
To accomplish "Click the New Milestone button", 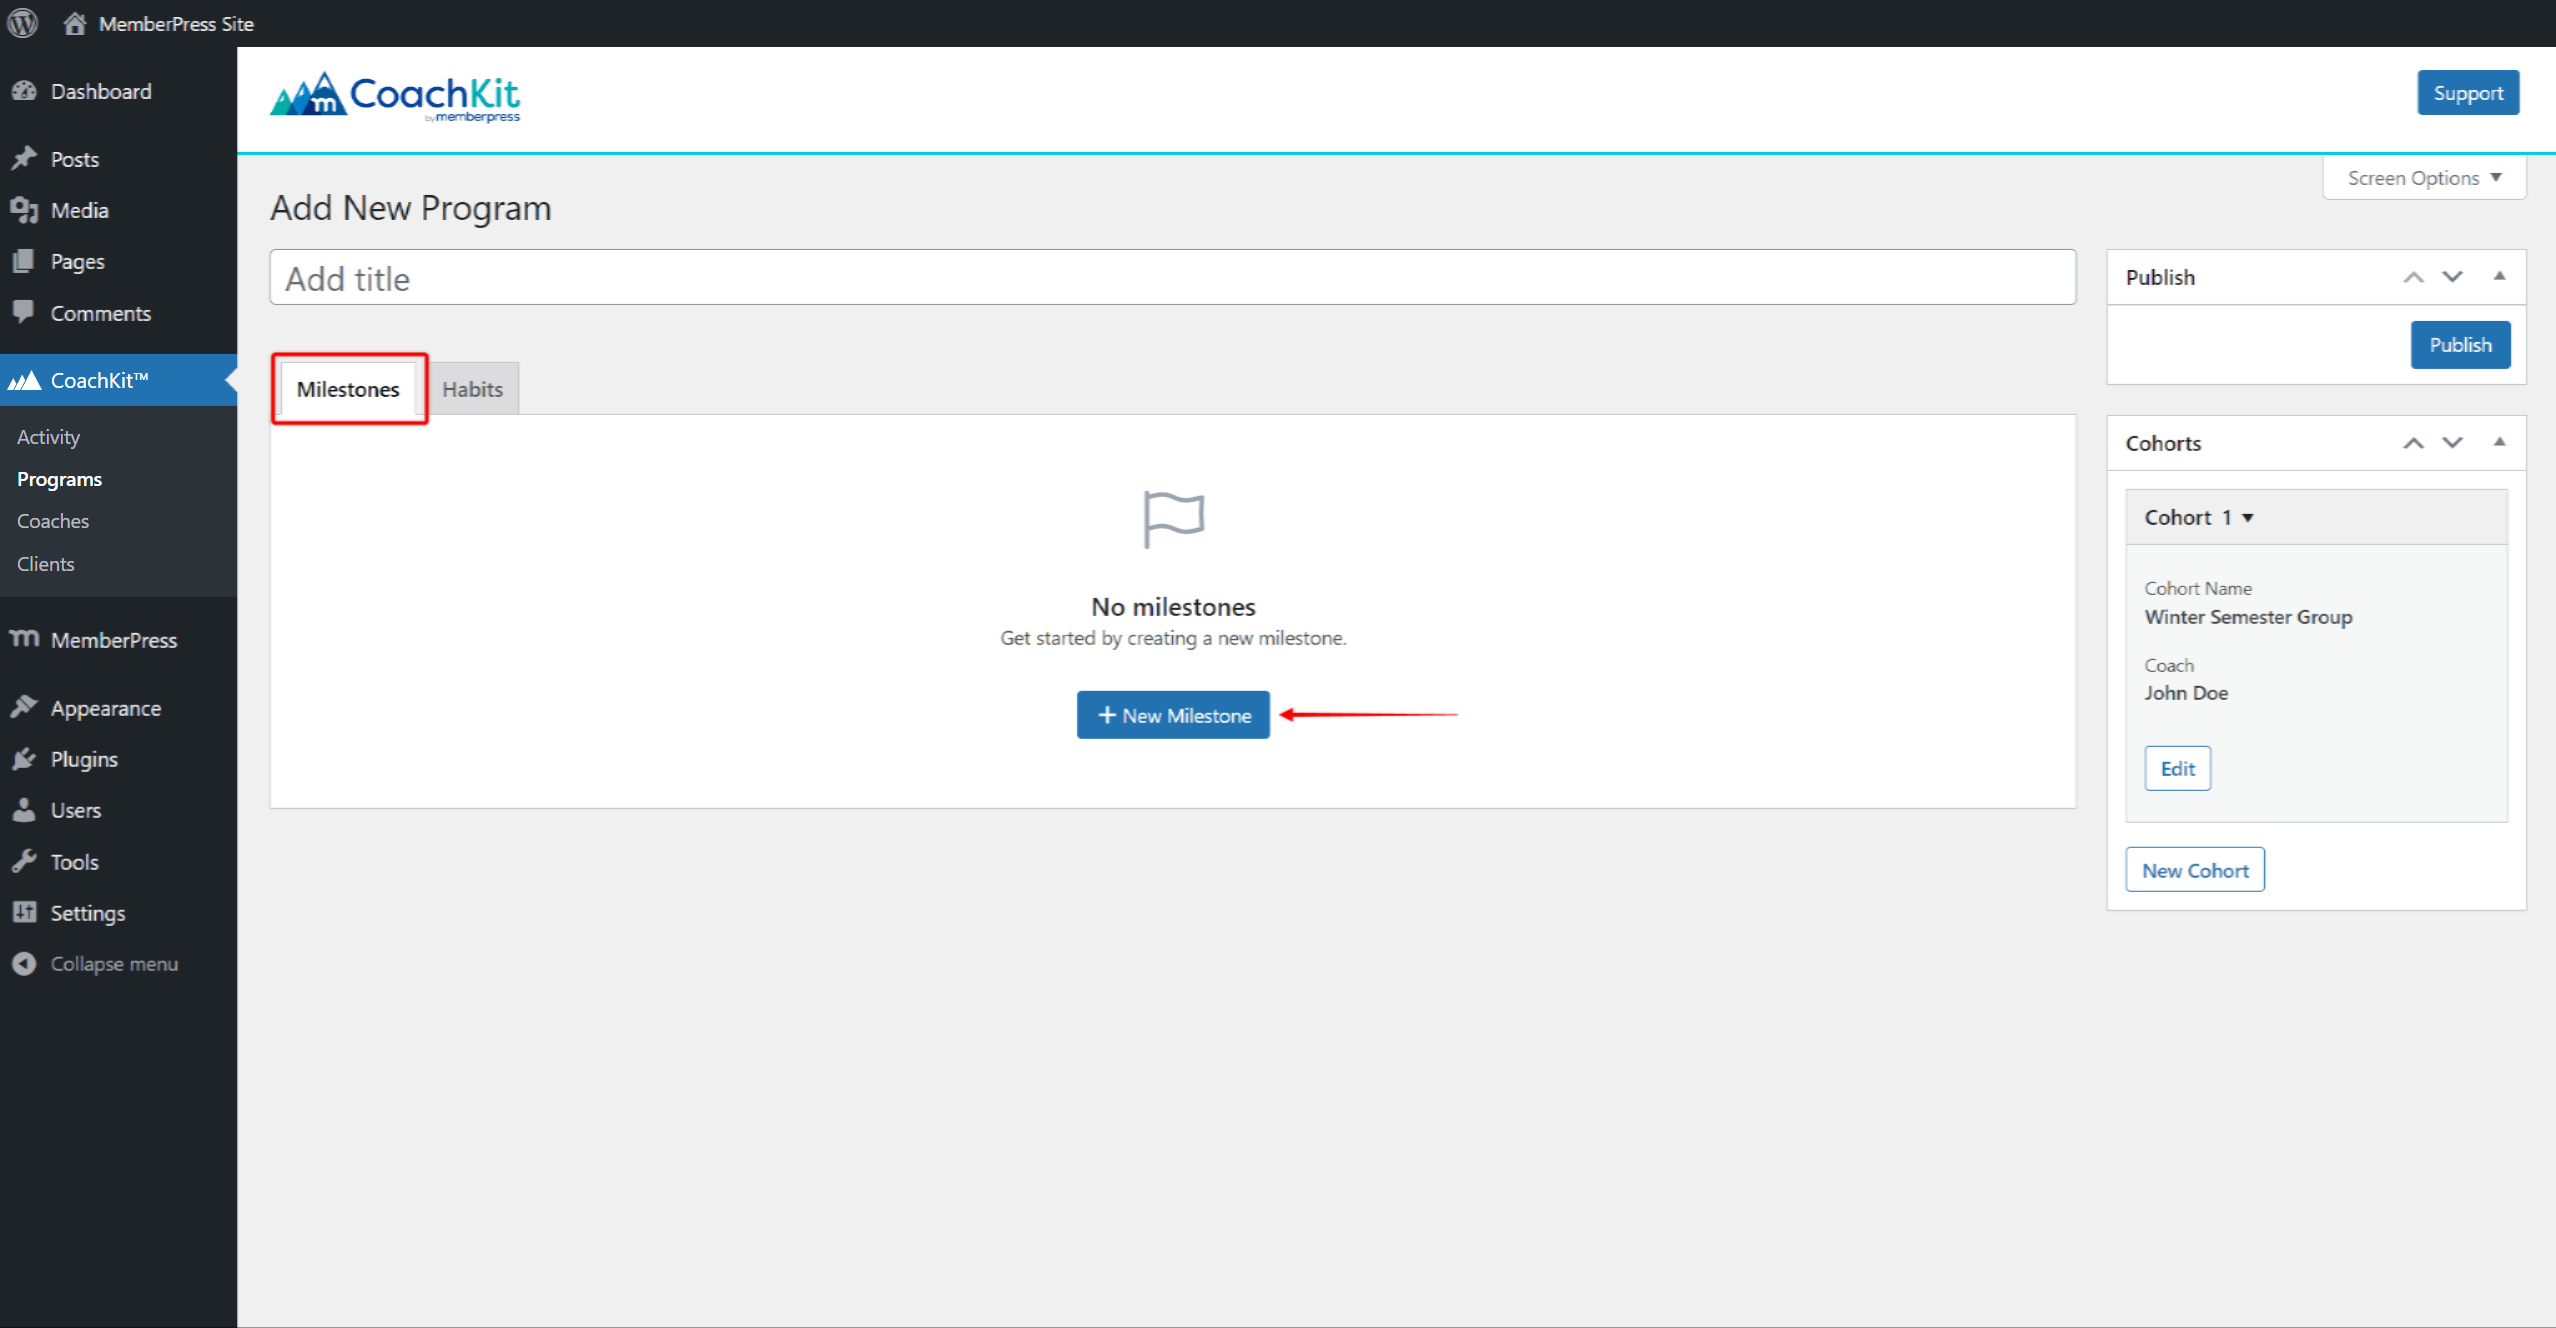I will click(x=1173, y=713).
